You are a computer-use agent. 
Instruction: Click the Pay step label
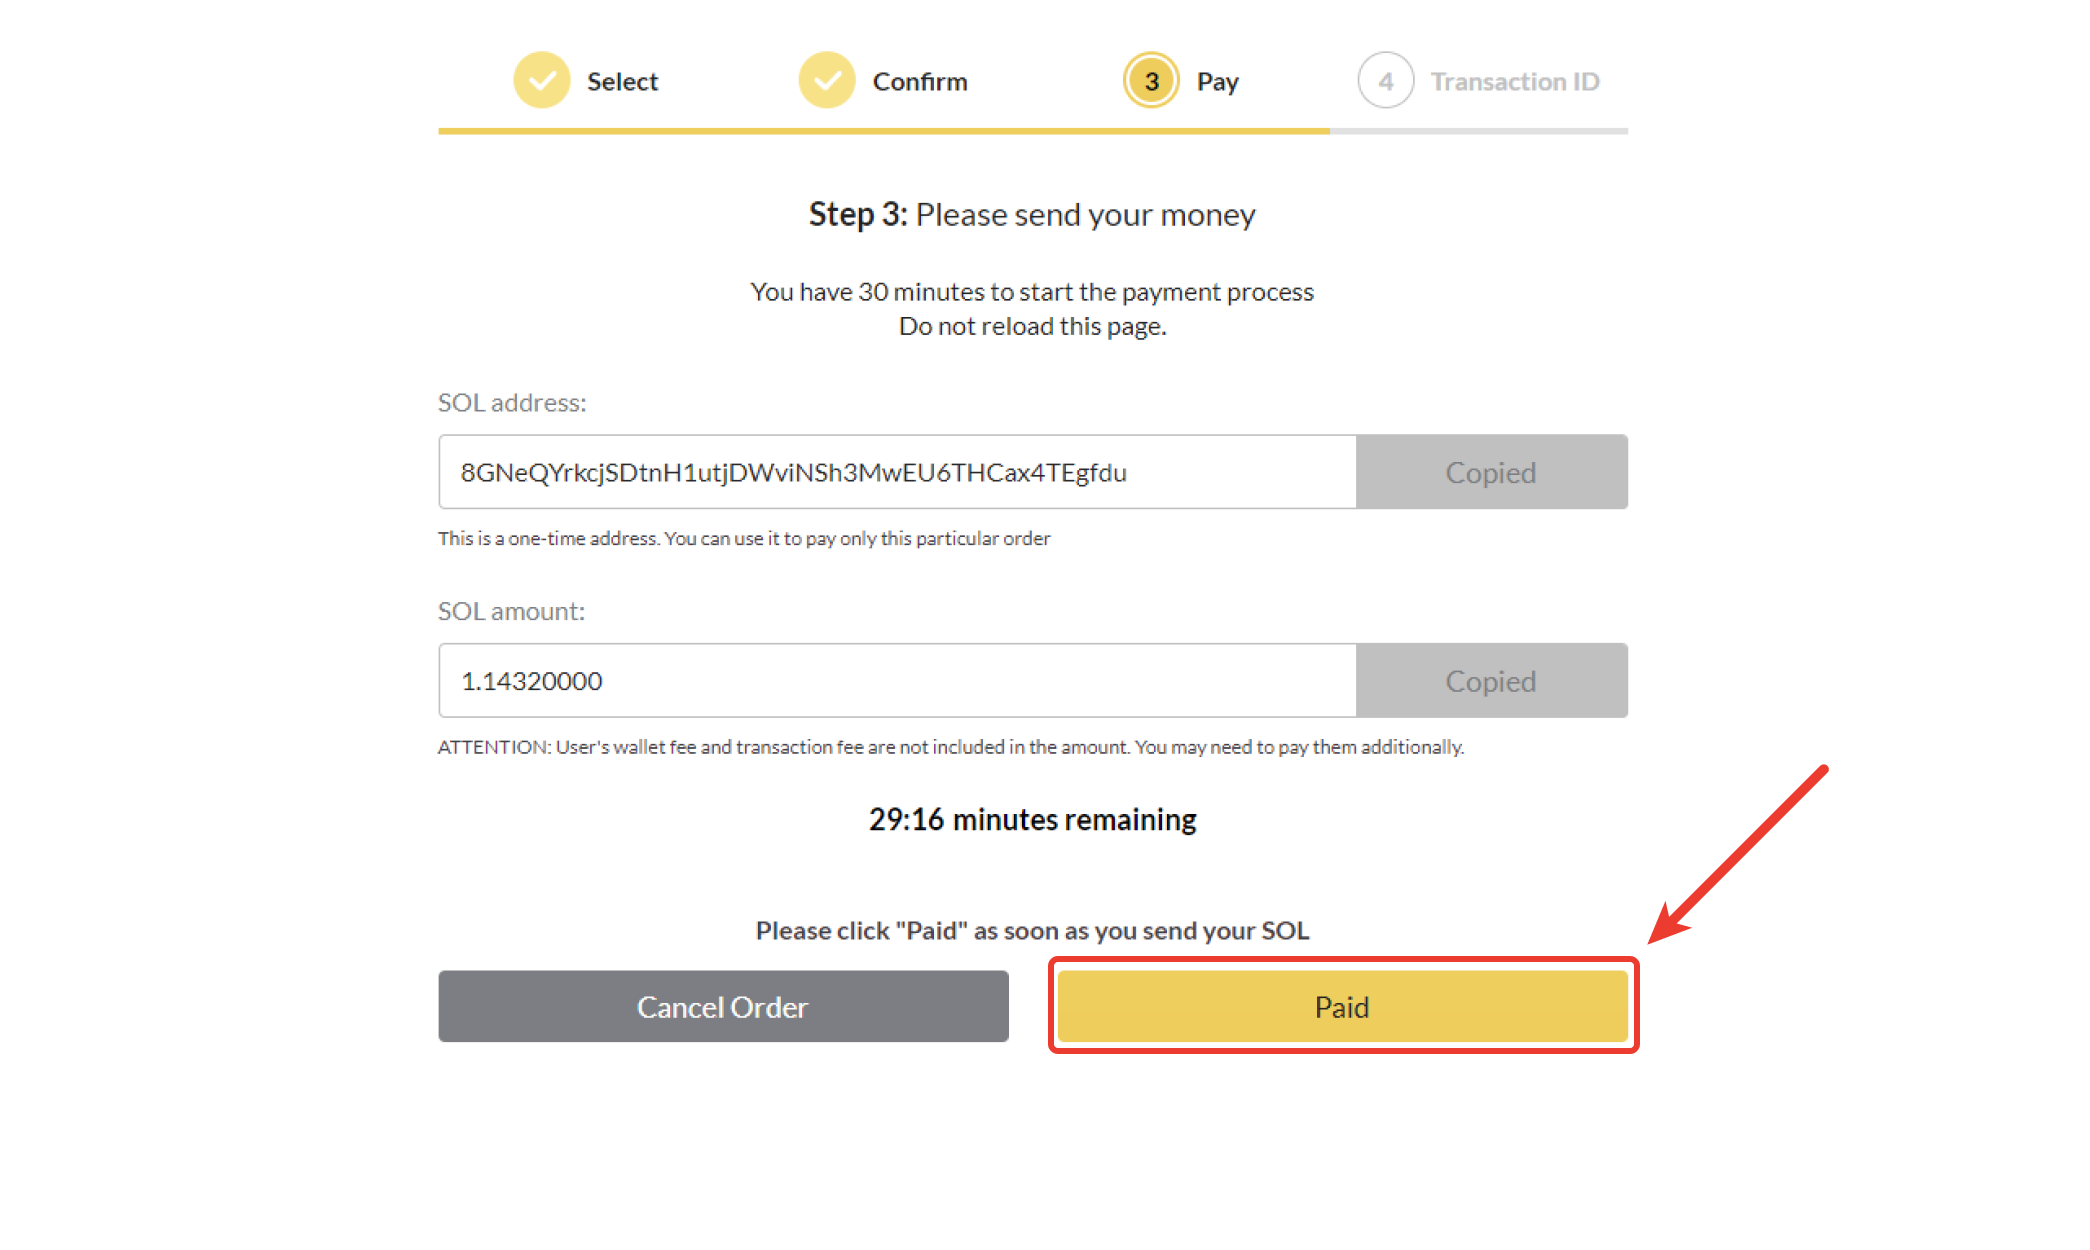[1217, 82]
